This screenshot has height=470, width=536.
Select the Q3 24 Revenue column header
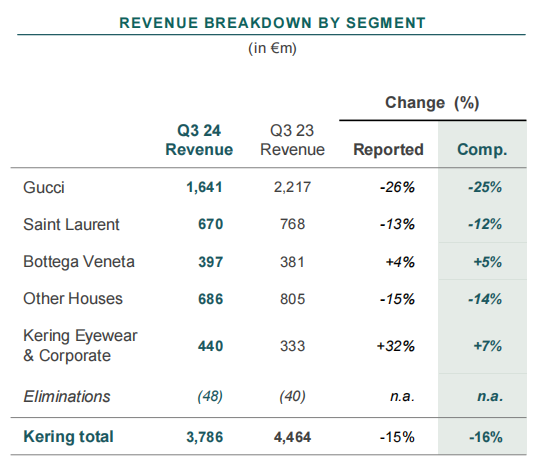point(199,140)
